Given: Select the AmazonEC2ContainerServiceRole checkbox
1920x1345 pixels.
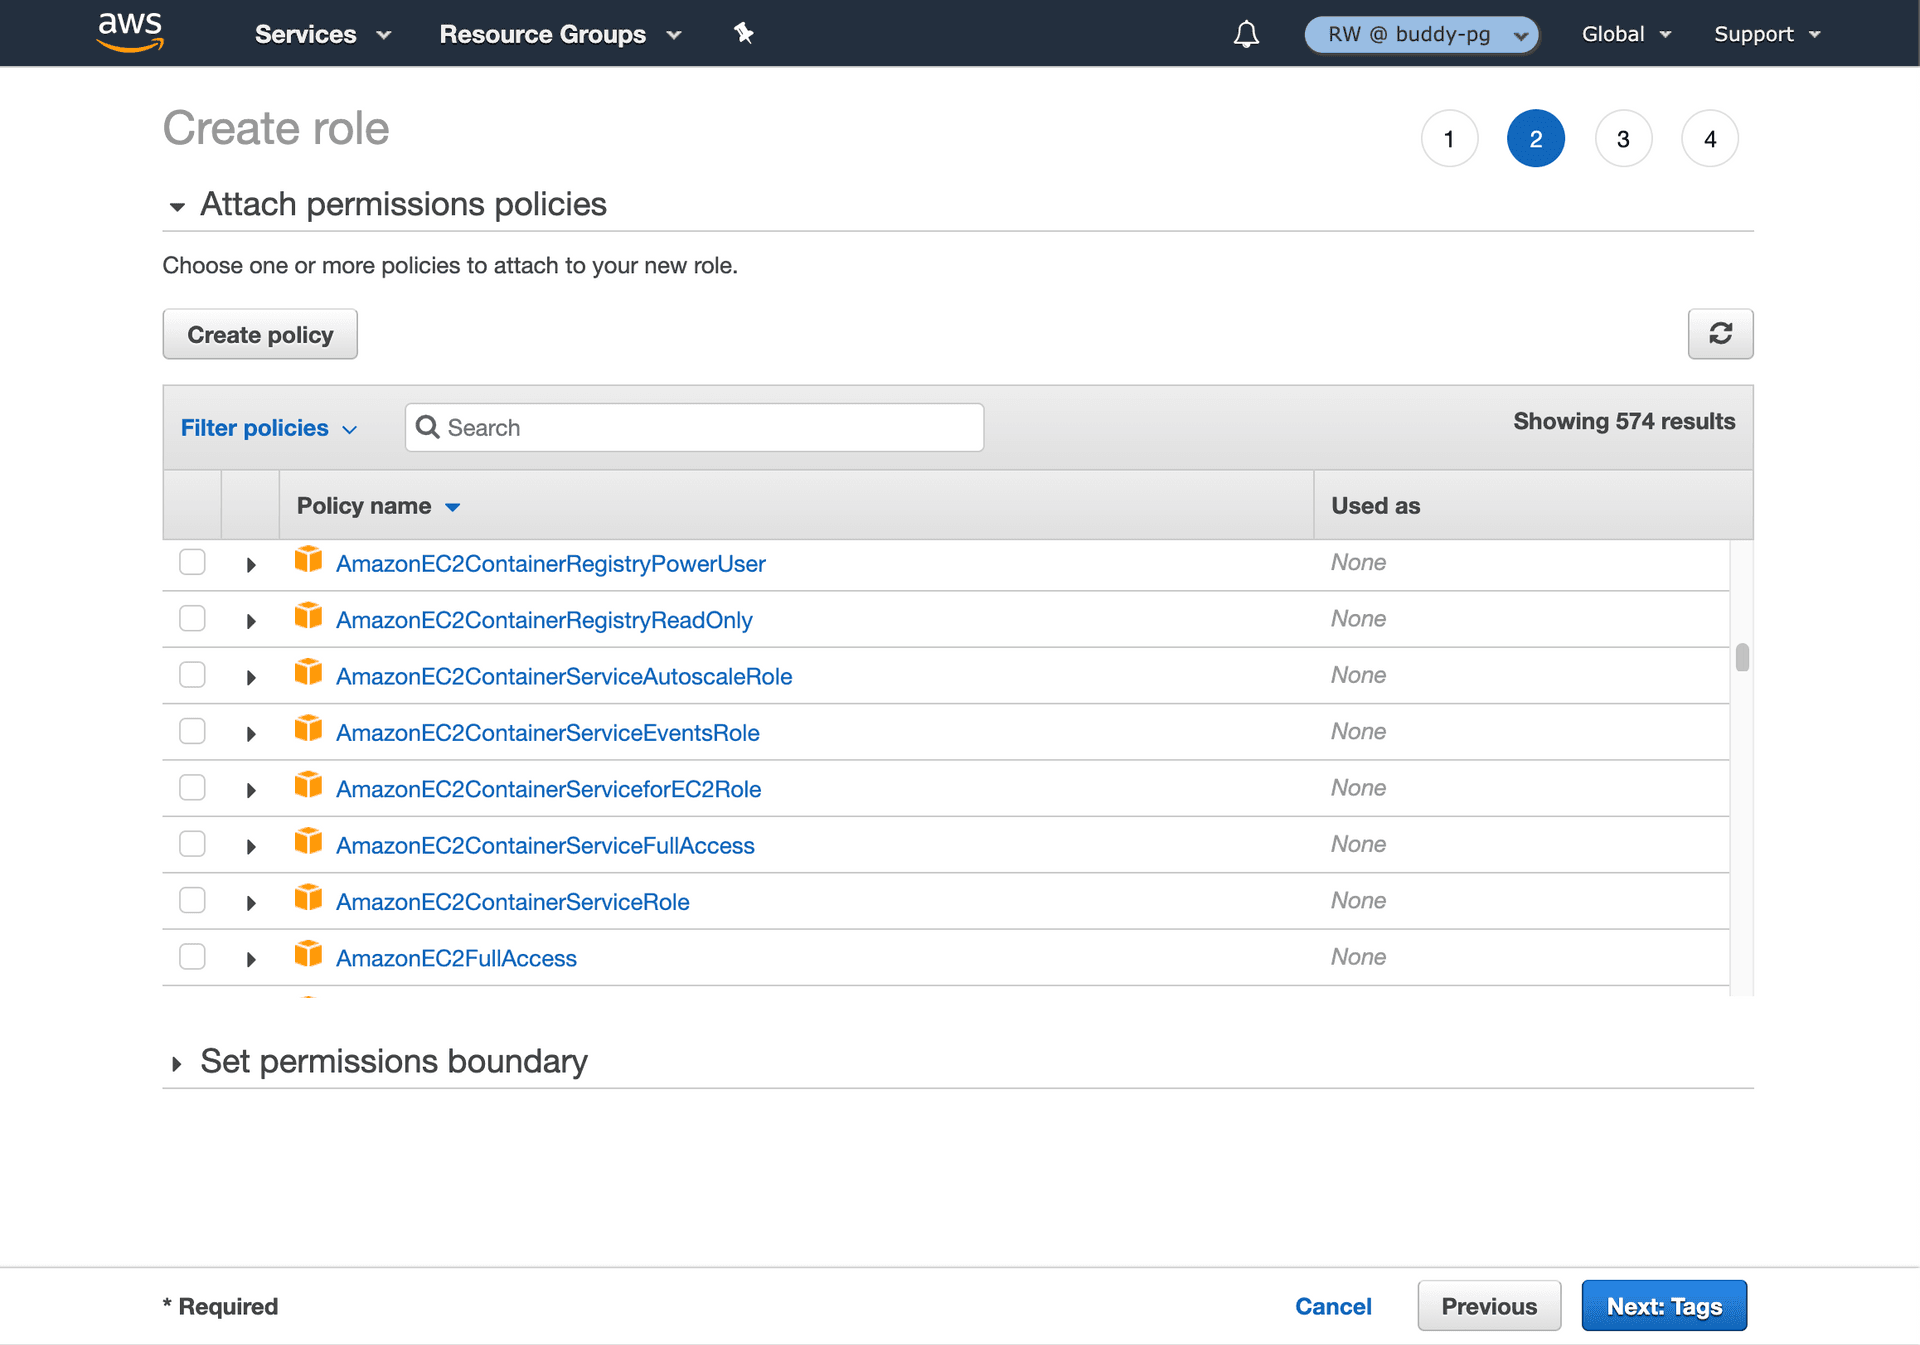Looking at the screenshot, I should click(x=192, y=900).
